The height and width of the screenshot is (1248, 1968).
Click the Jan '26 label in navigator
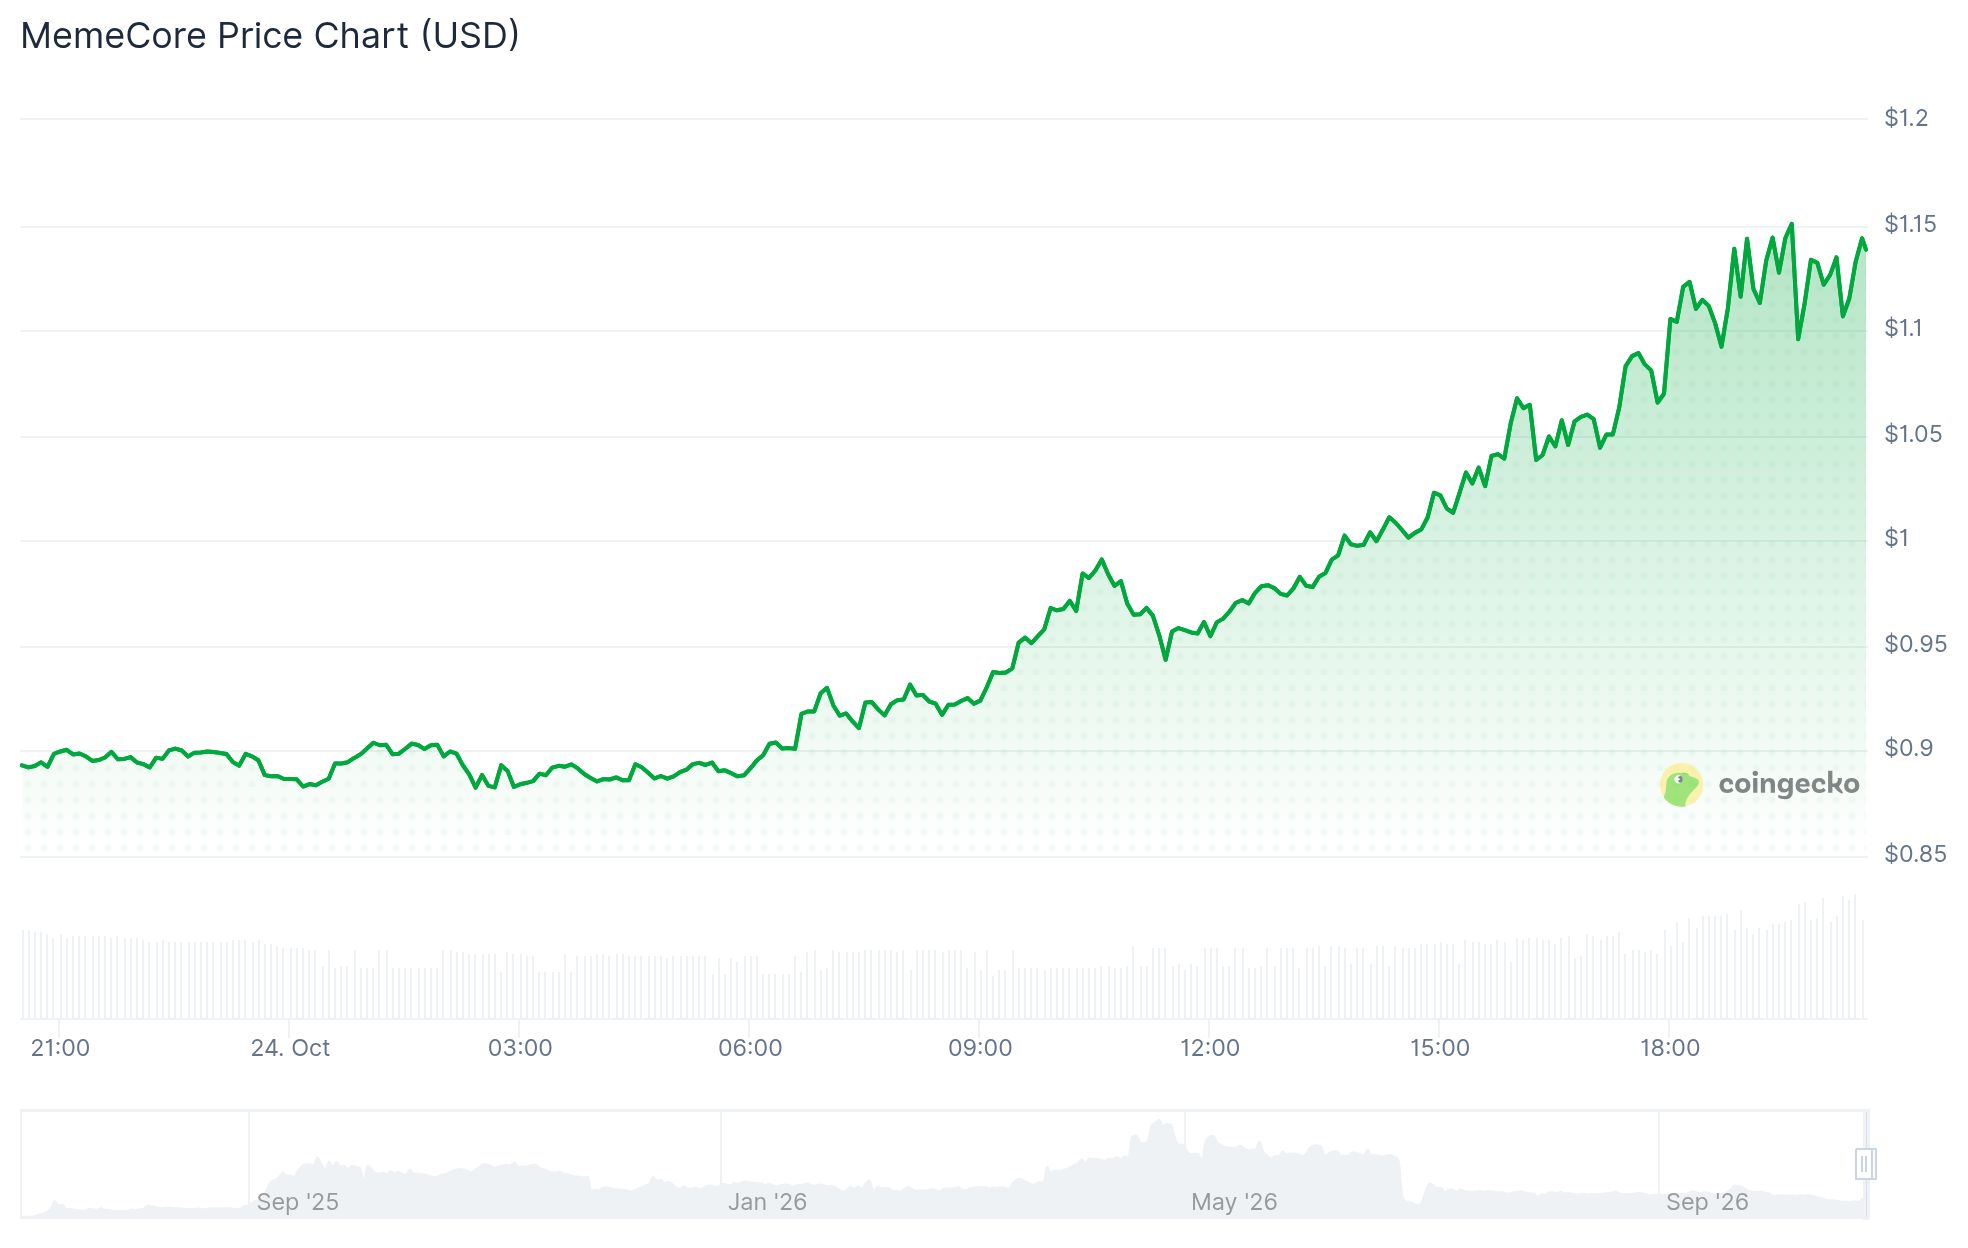(767, 1202)
